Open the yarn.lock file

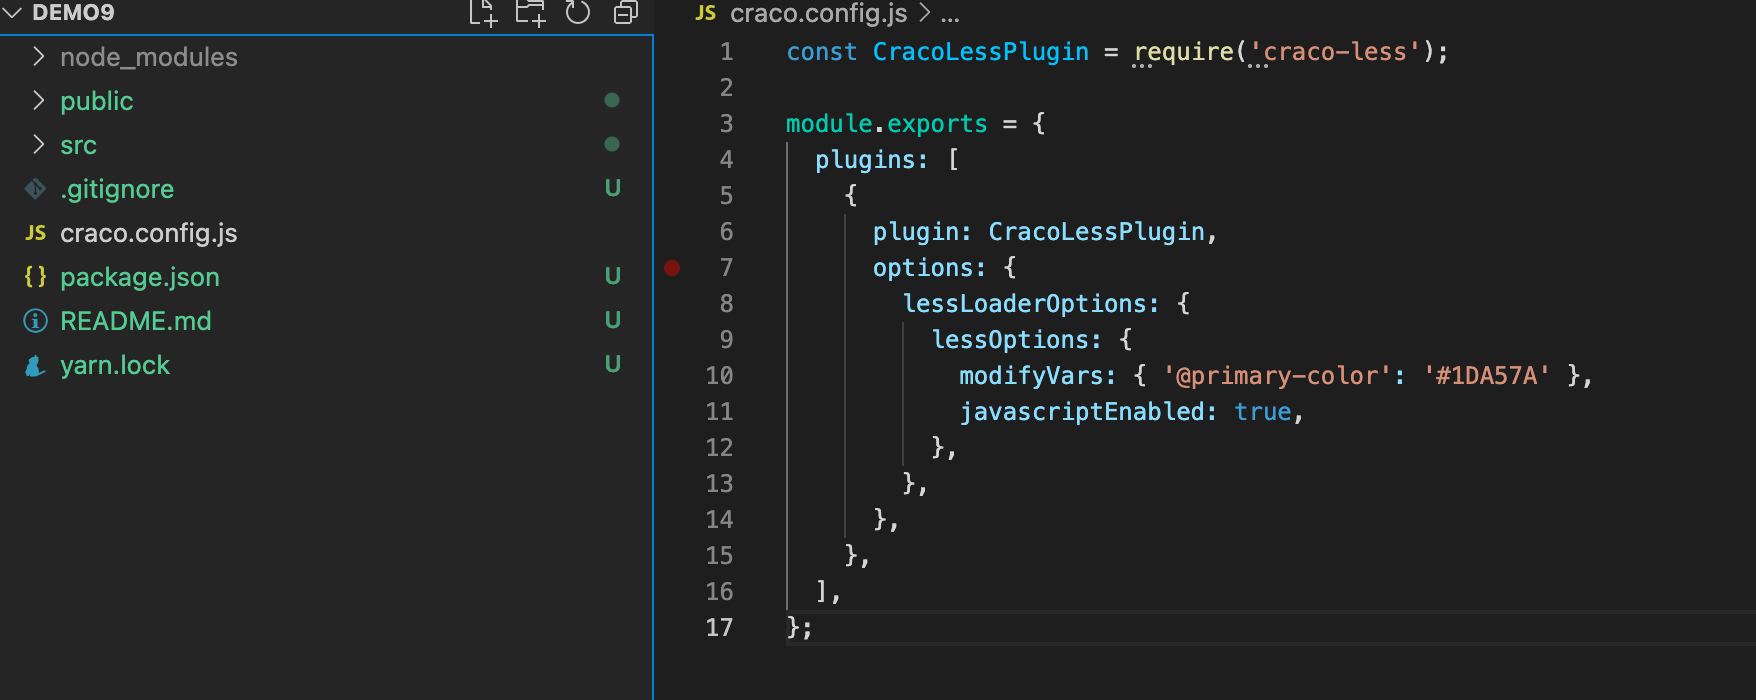pos(115,365)
